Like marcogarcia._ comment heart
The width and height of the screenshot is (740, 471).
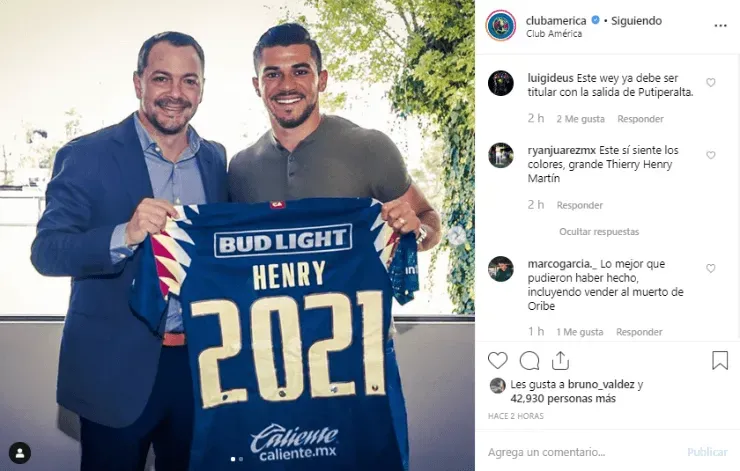710,269
